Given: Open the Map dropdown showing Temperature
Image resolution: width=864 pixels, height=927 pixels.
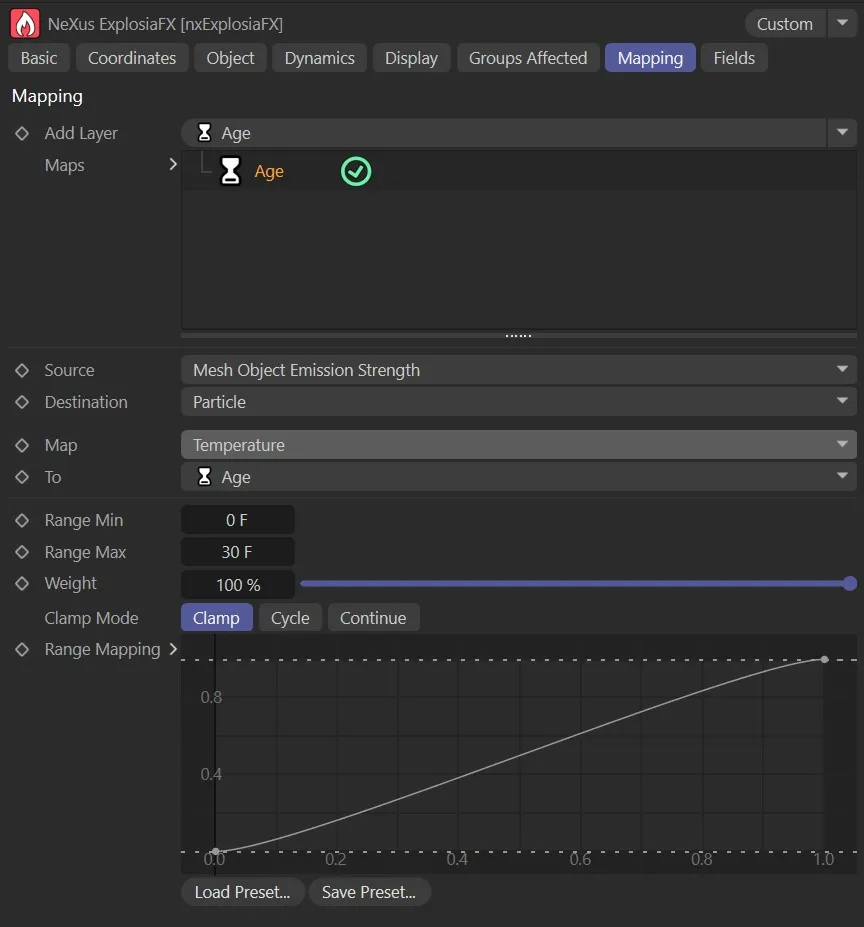Looking at the screenshot, I should pos(518,444).
